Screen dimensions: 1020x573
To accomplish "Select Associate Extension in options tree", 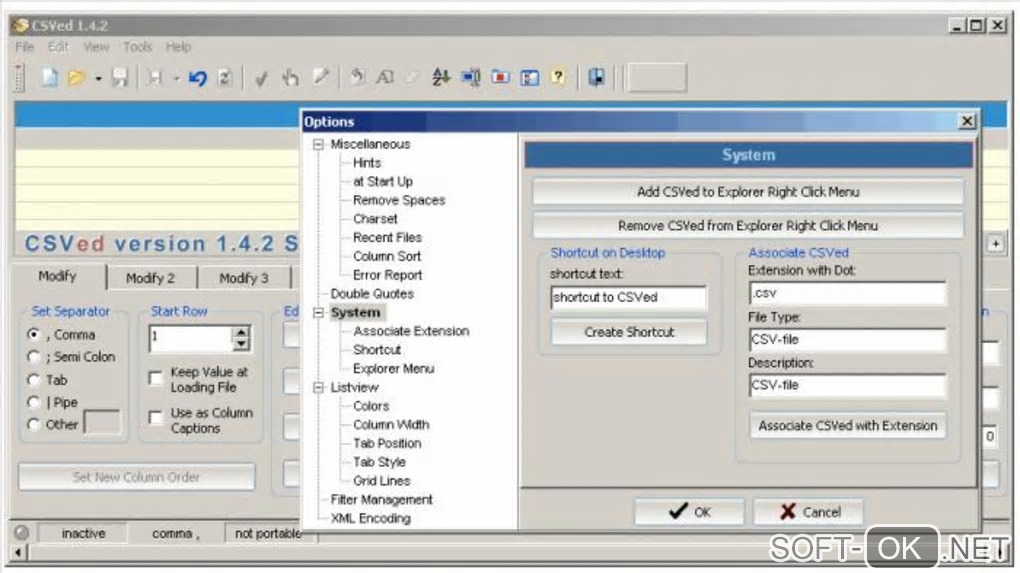I will (x=411, y=331).
